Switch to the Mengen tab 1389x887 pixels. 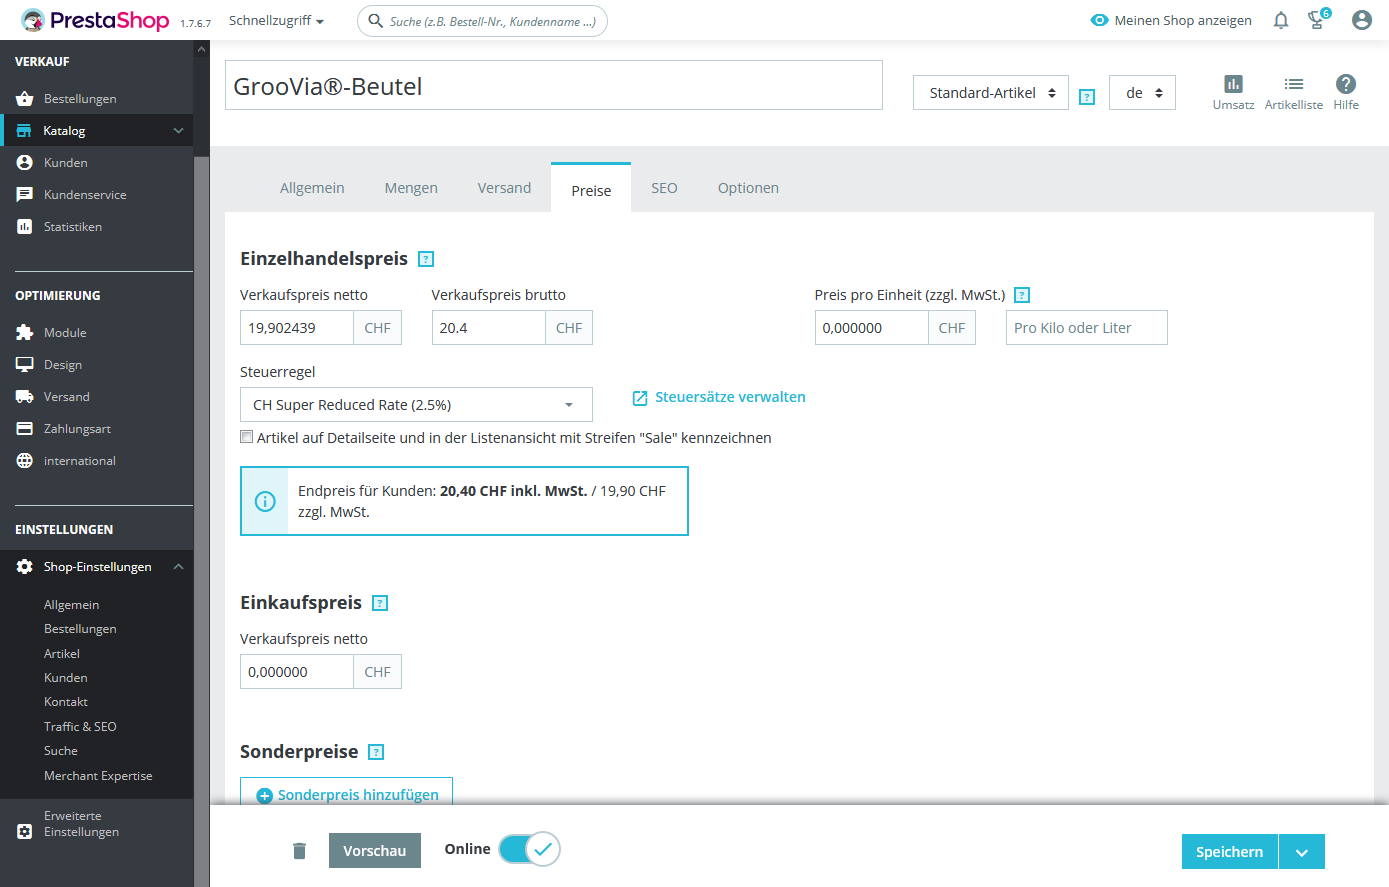pyautogui.click(x=411, y=188)
